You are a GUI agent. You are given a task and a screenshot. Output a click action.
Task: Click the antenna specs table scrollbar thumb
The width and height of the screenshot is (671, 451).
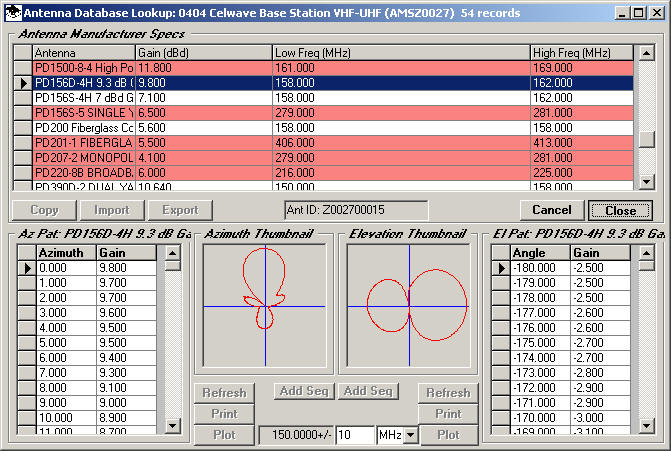(x=646, y=139)
